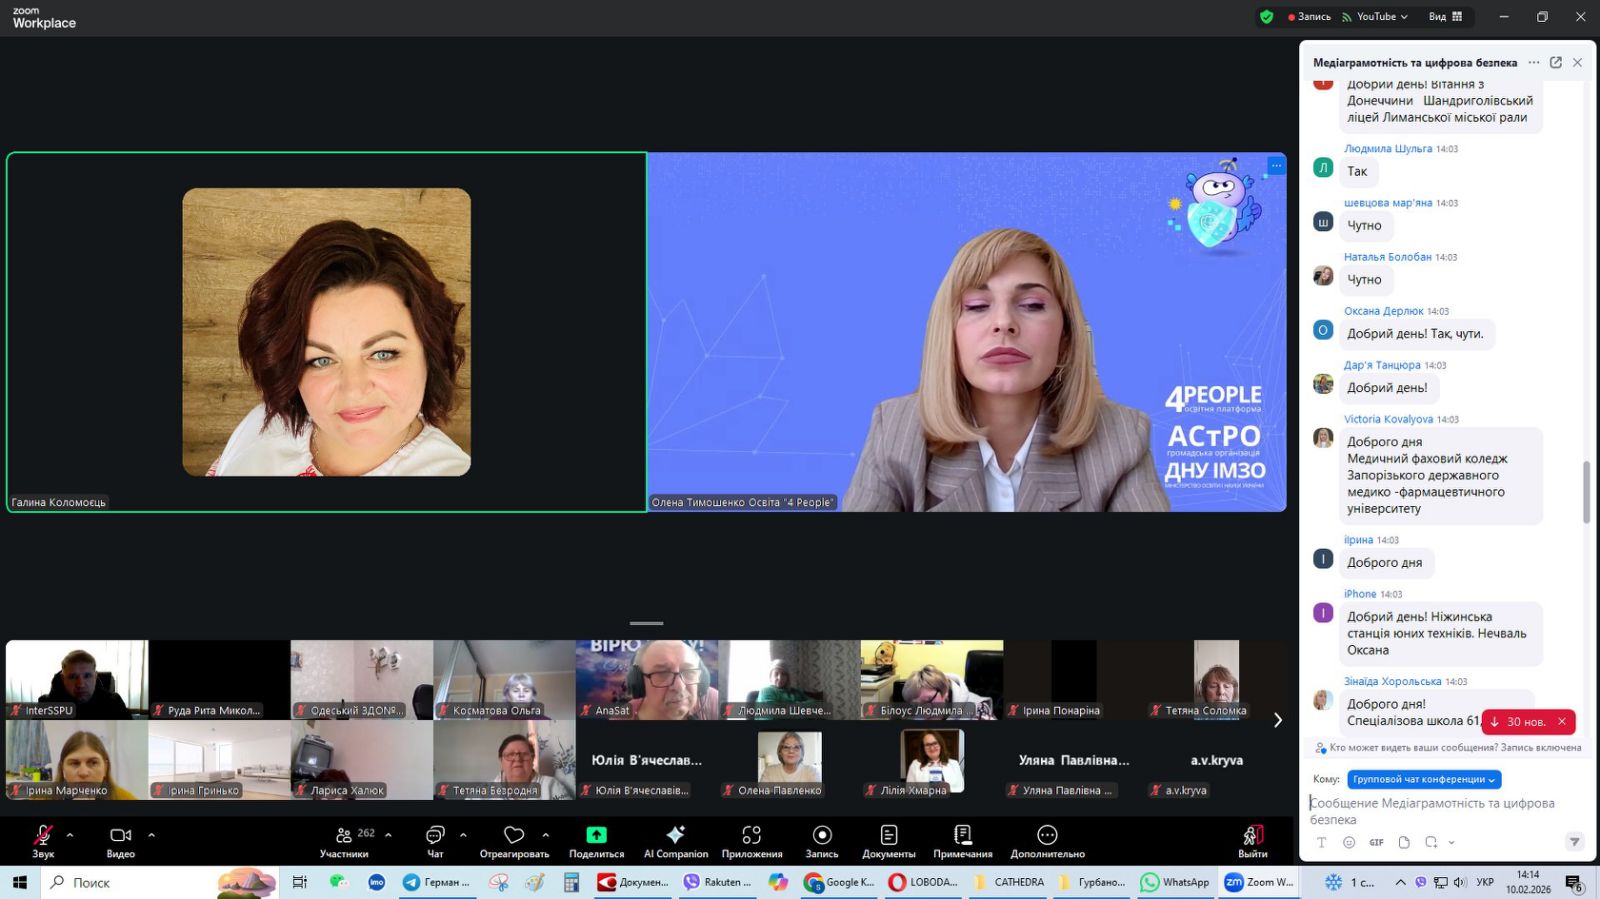Click the emoji icon in chat toolbar
The height and width of the screenshot is (899, 1600).
coord(1349,842)
